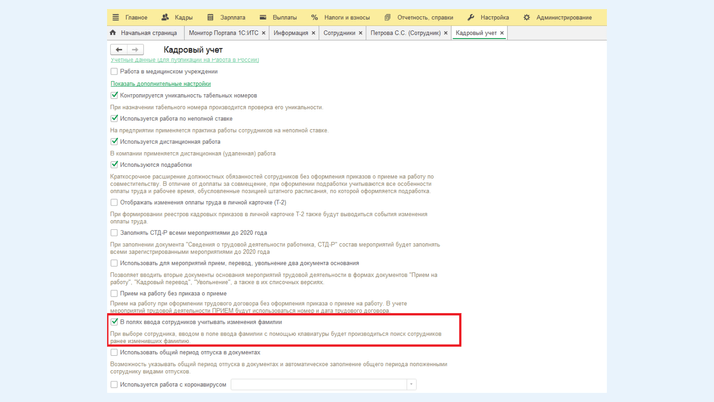Click Показать дополнительные настройки link
This screenshot has height=402, width=714.
(x=160, y=84)
